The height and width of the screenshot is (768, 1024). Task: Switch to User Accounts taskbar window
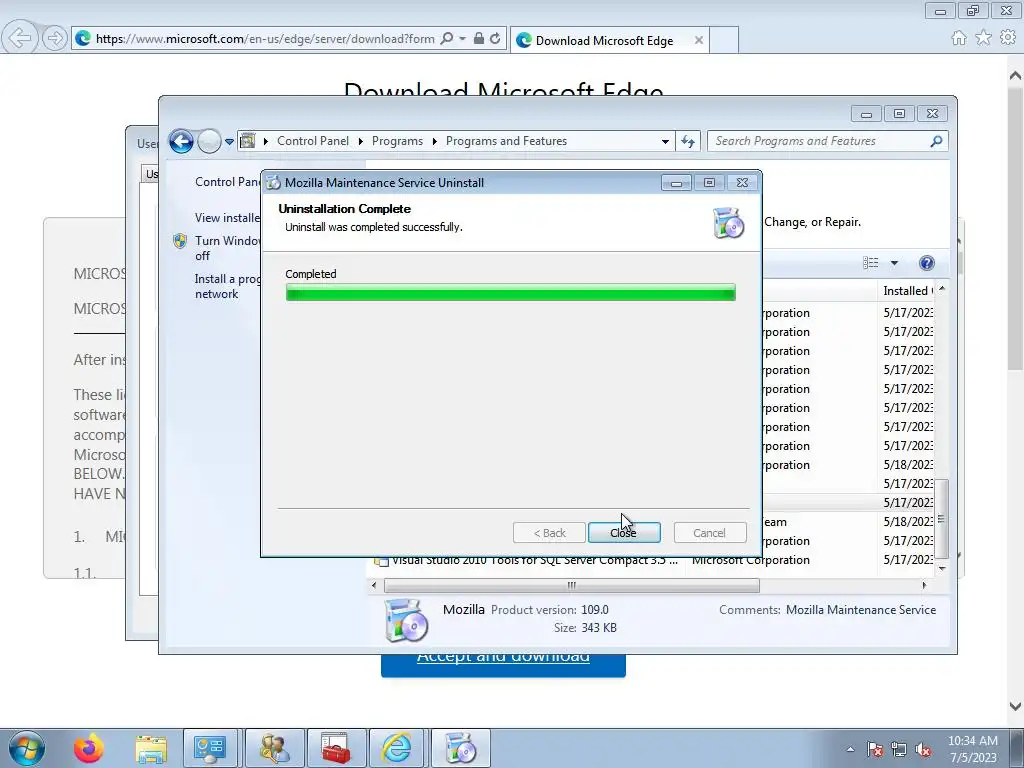pos(274,748)
